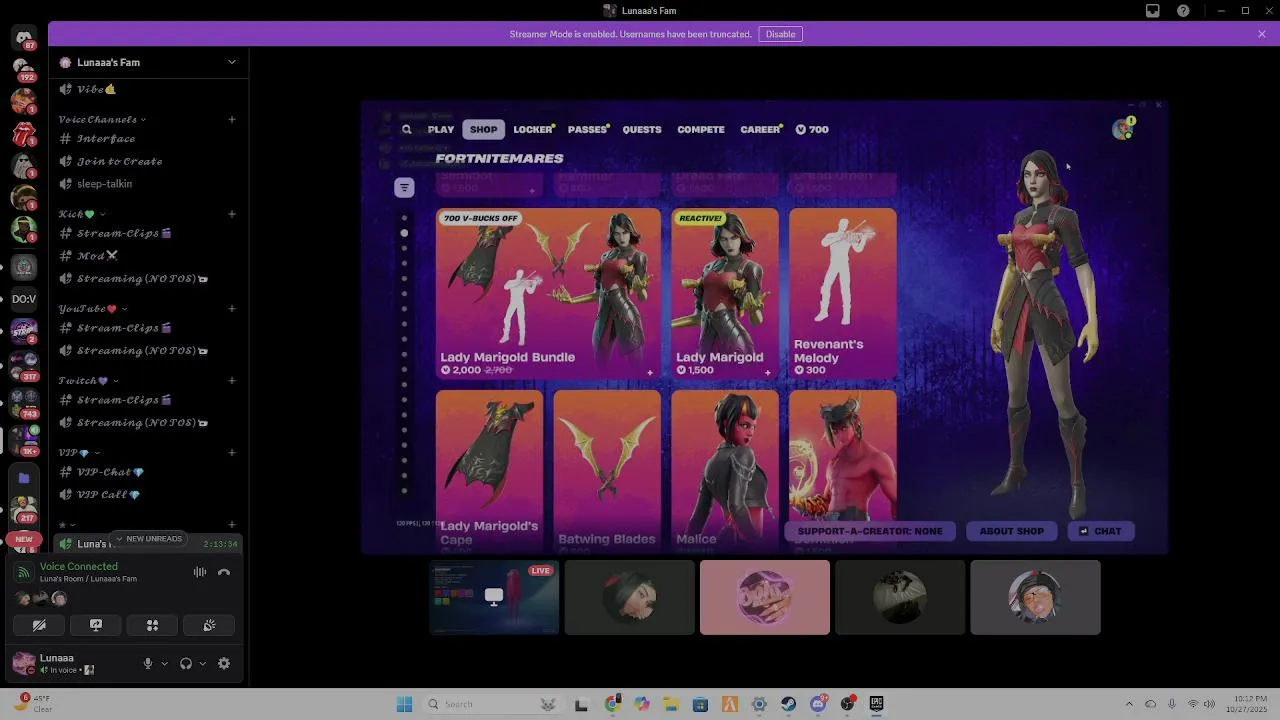This screenshot has width=1280, height=720.
Task: Collapse the Twitch category
Action: point(88,381)
